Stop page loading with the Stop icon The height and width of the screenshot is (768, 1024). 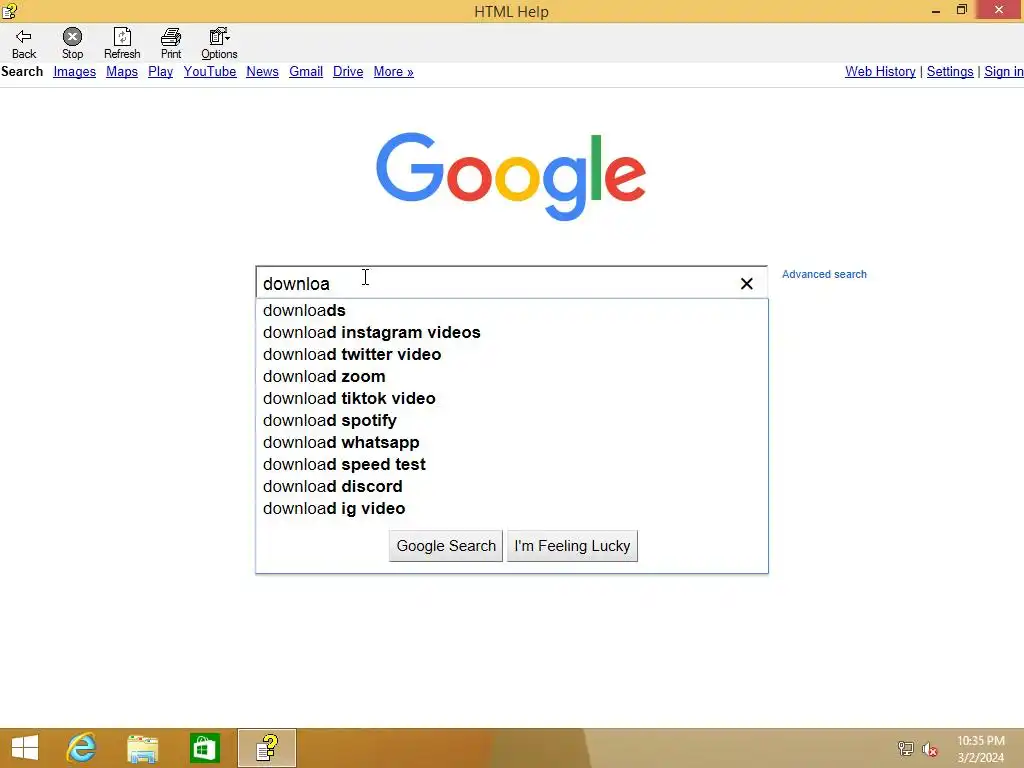point(72,43)
